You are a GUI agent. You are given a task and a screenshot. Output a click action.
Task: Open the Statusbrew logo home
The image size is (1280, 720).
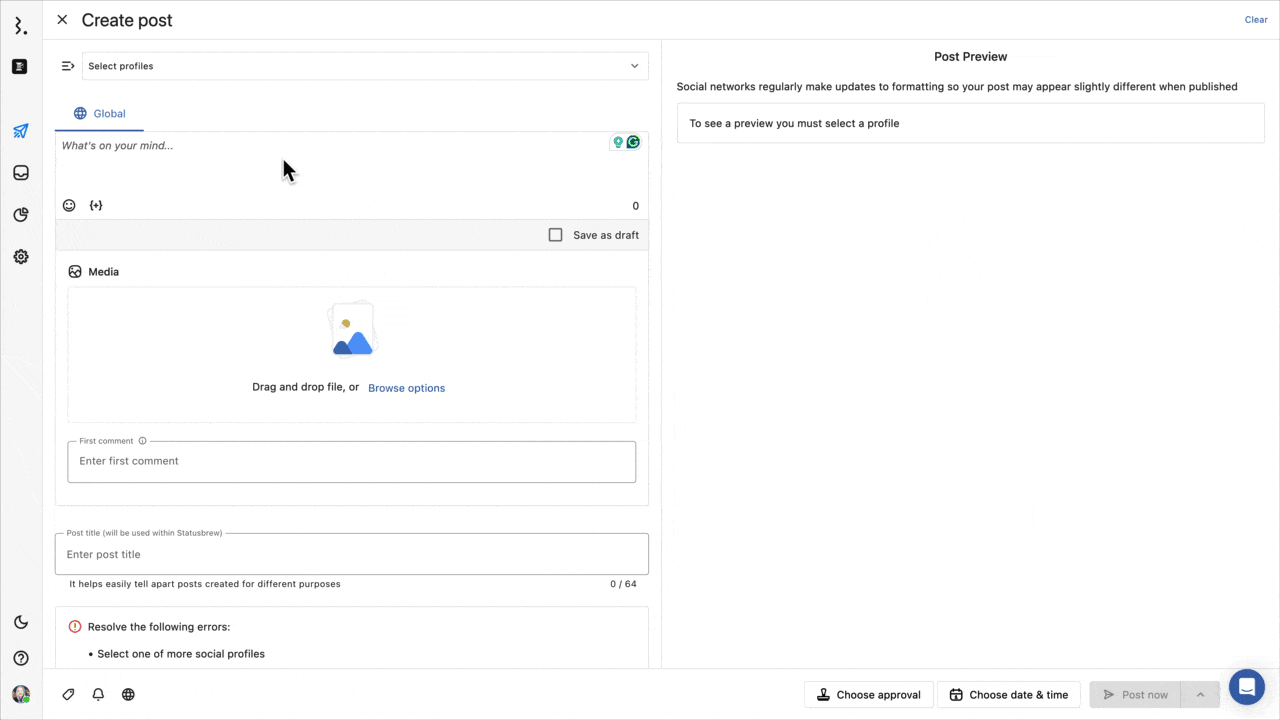tap(20, 26)
